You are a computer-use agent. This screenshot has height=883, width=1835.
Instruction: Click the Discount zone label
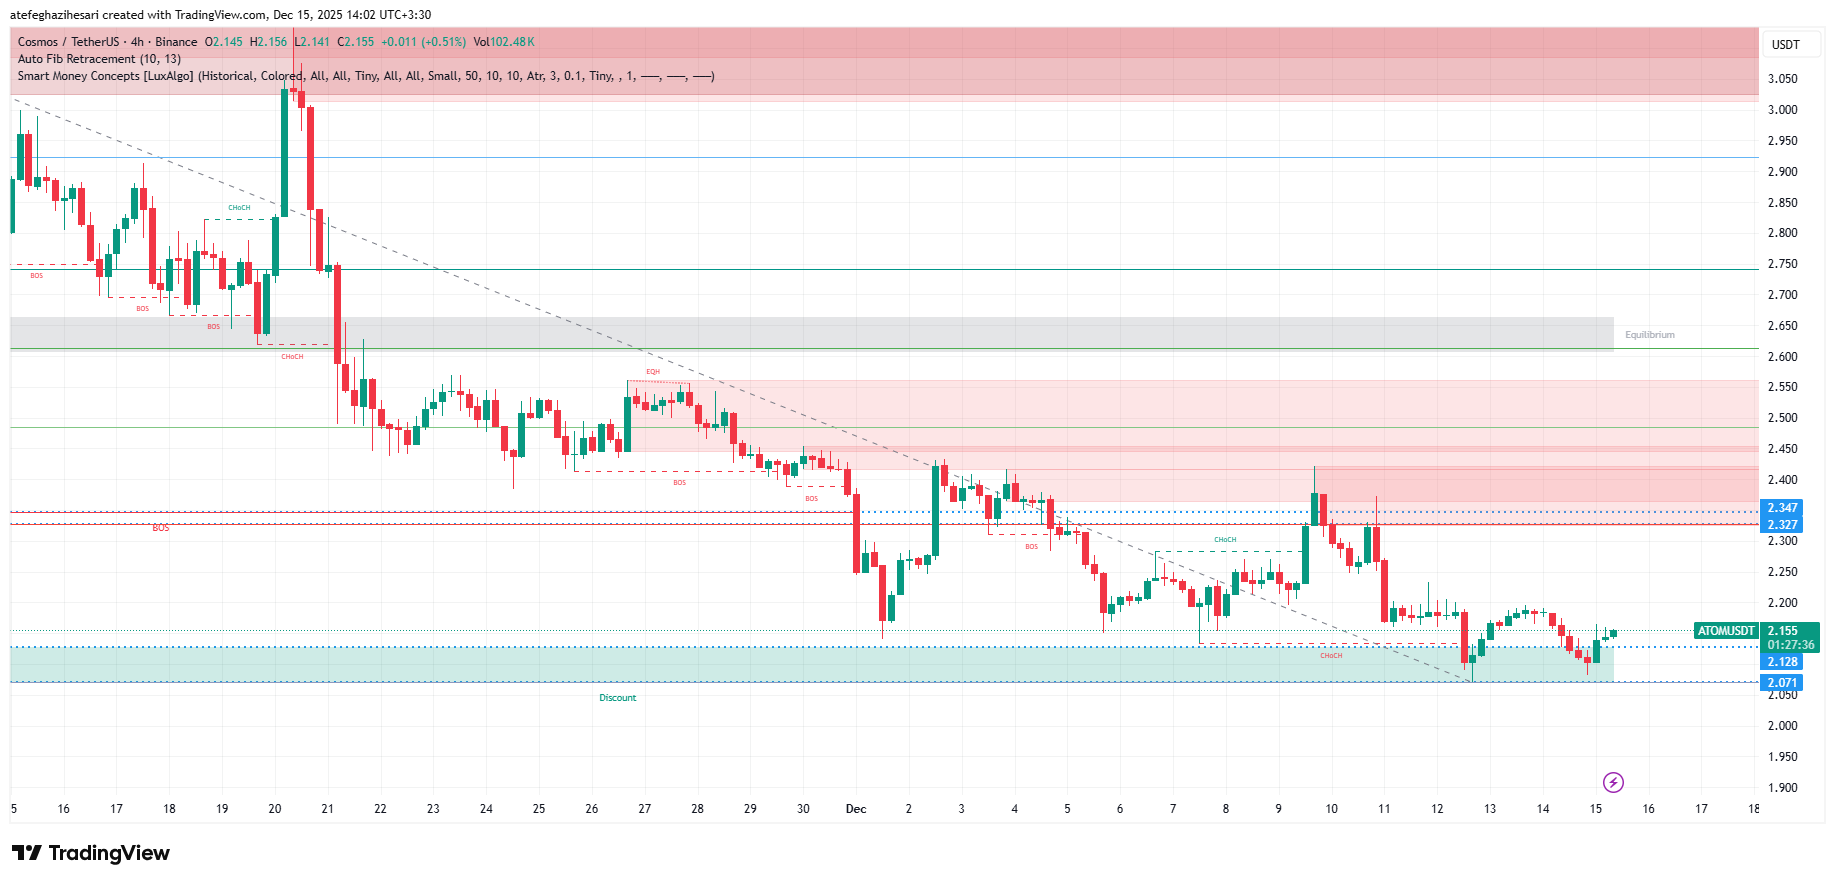point(617,698)
